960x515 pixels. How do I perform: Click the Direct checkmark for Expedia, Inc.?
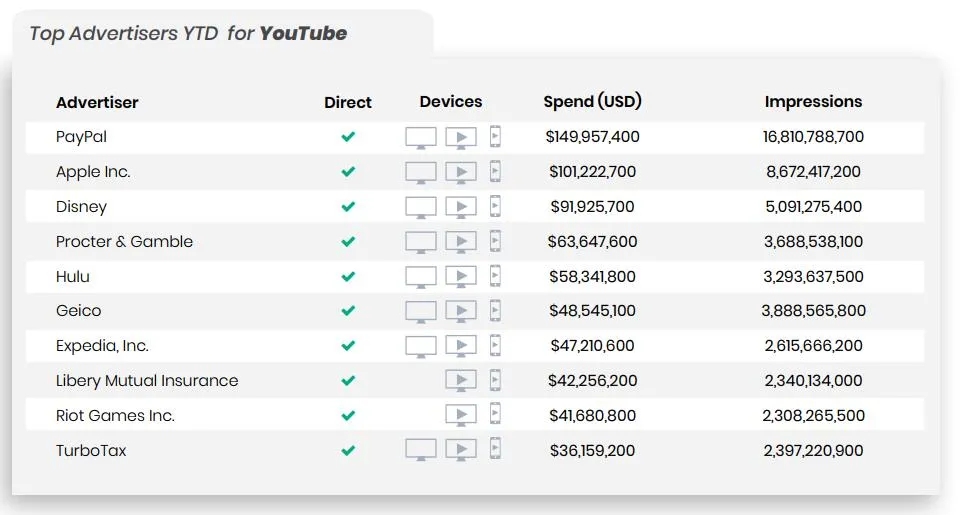tap(348, 346)
